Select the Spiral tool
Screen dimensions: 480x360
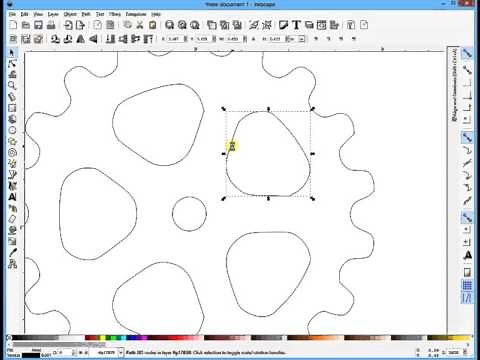12,153
